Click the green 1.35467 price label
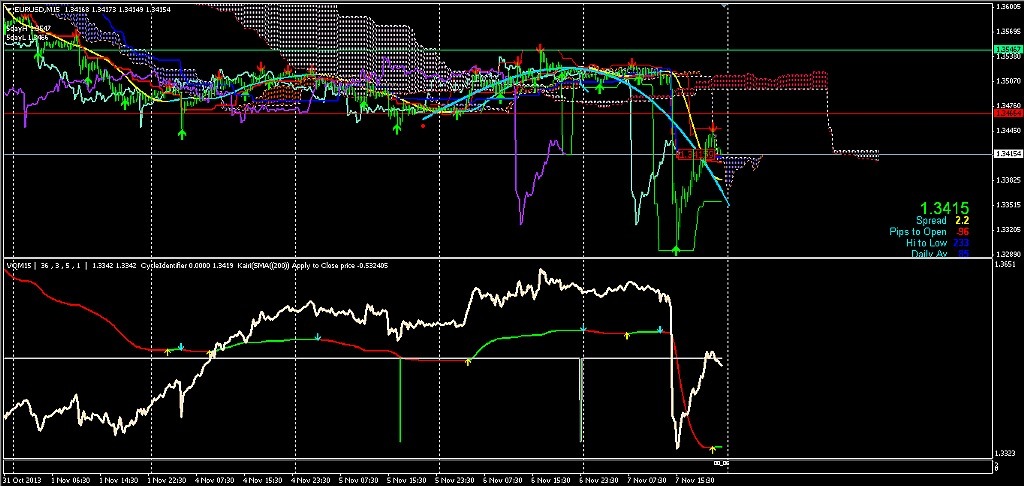 (x=1006, y=48)
